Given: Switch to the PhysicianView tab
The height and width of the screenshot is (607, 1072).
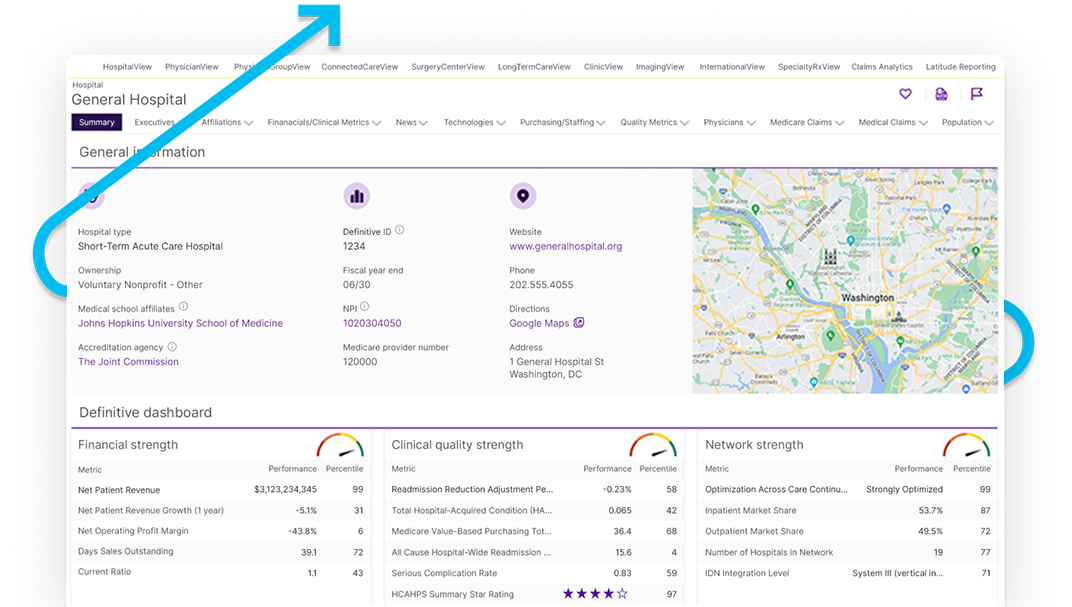Looking at the screenshot, I should coord(191,66).
